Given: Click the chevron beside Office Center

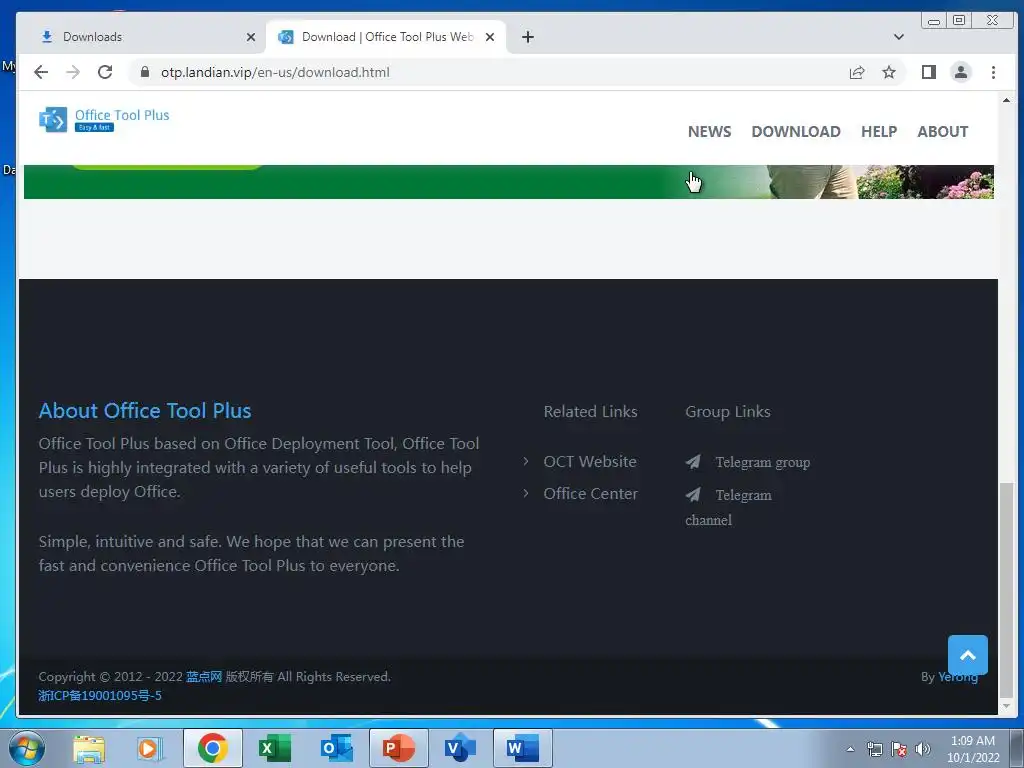Looking at the screenshot, I should pos(526,494).
